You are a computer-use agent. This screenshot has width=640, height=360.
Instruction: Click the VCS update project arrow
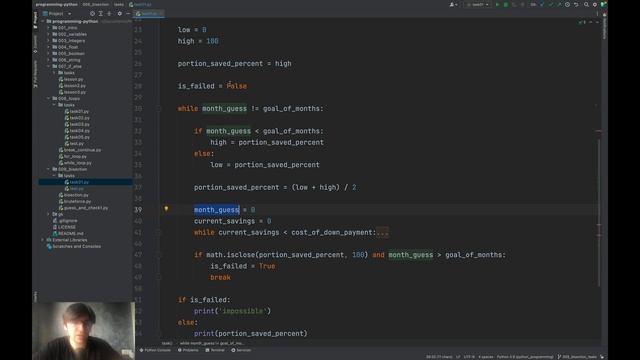(542, 4)
